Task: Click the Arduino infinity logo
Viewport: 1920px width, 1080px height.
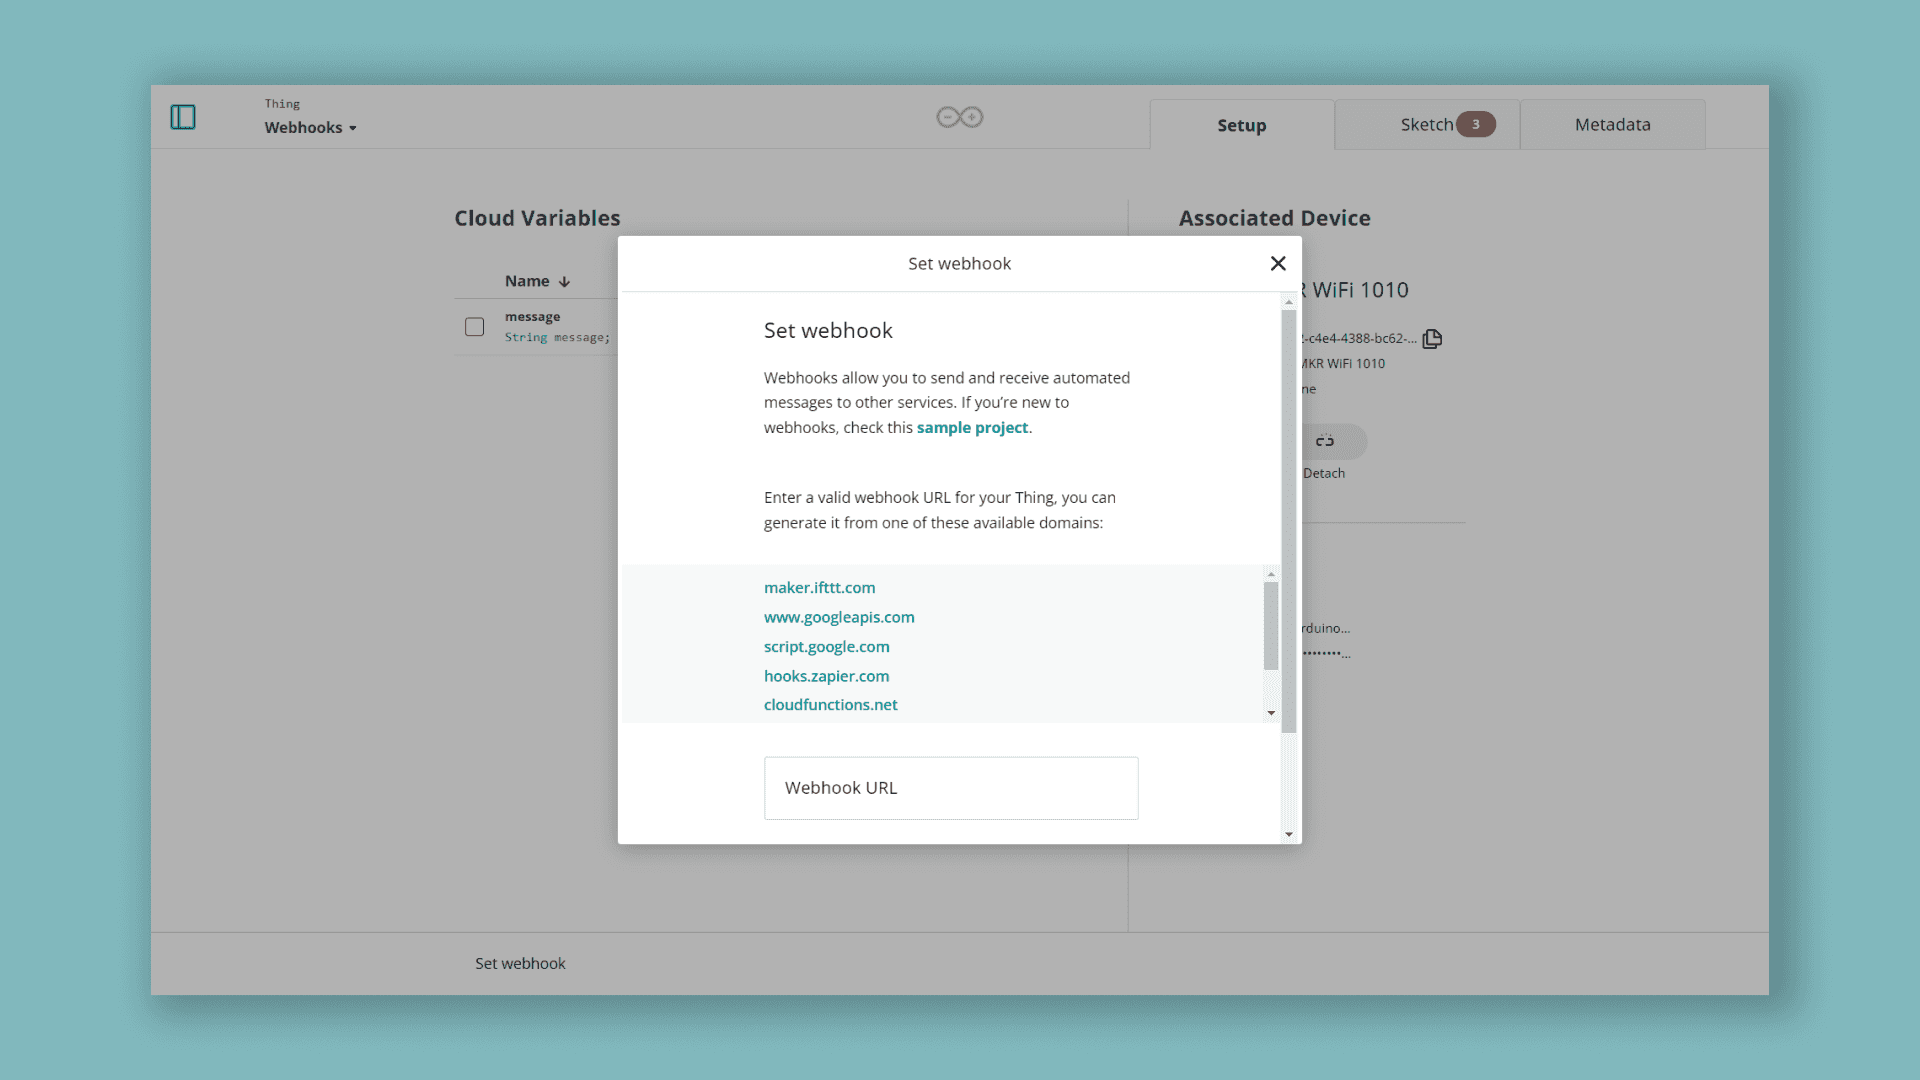Action: 959,117
